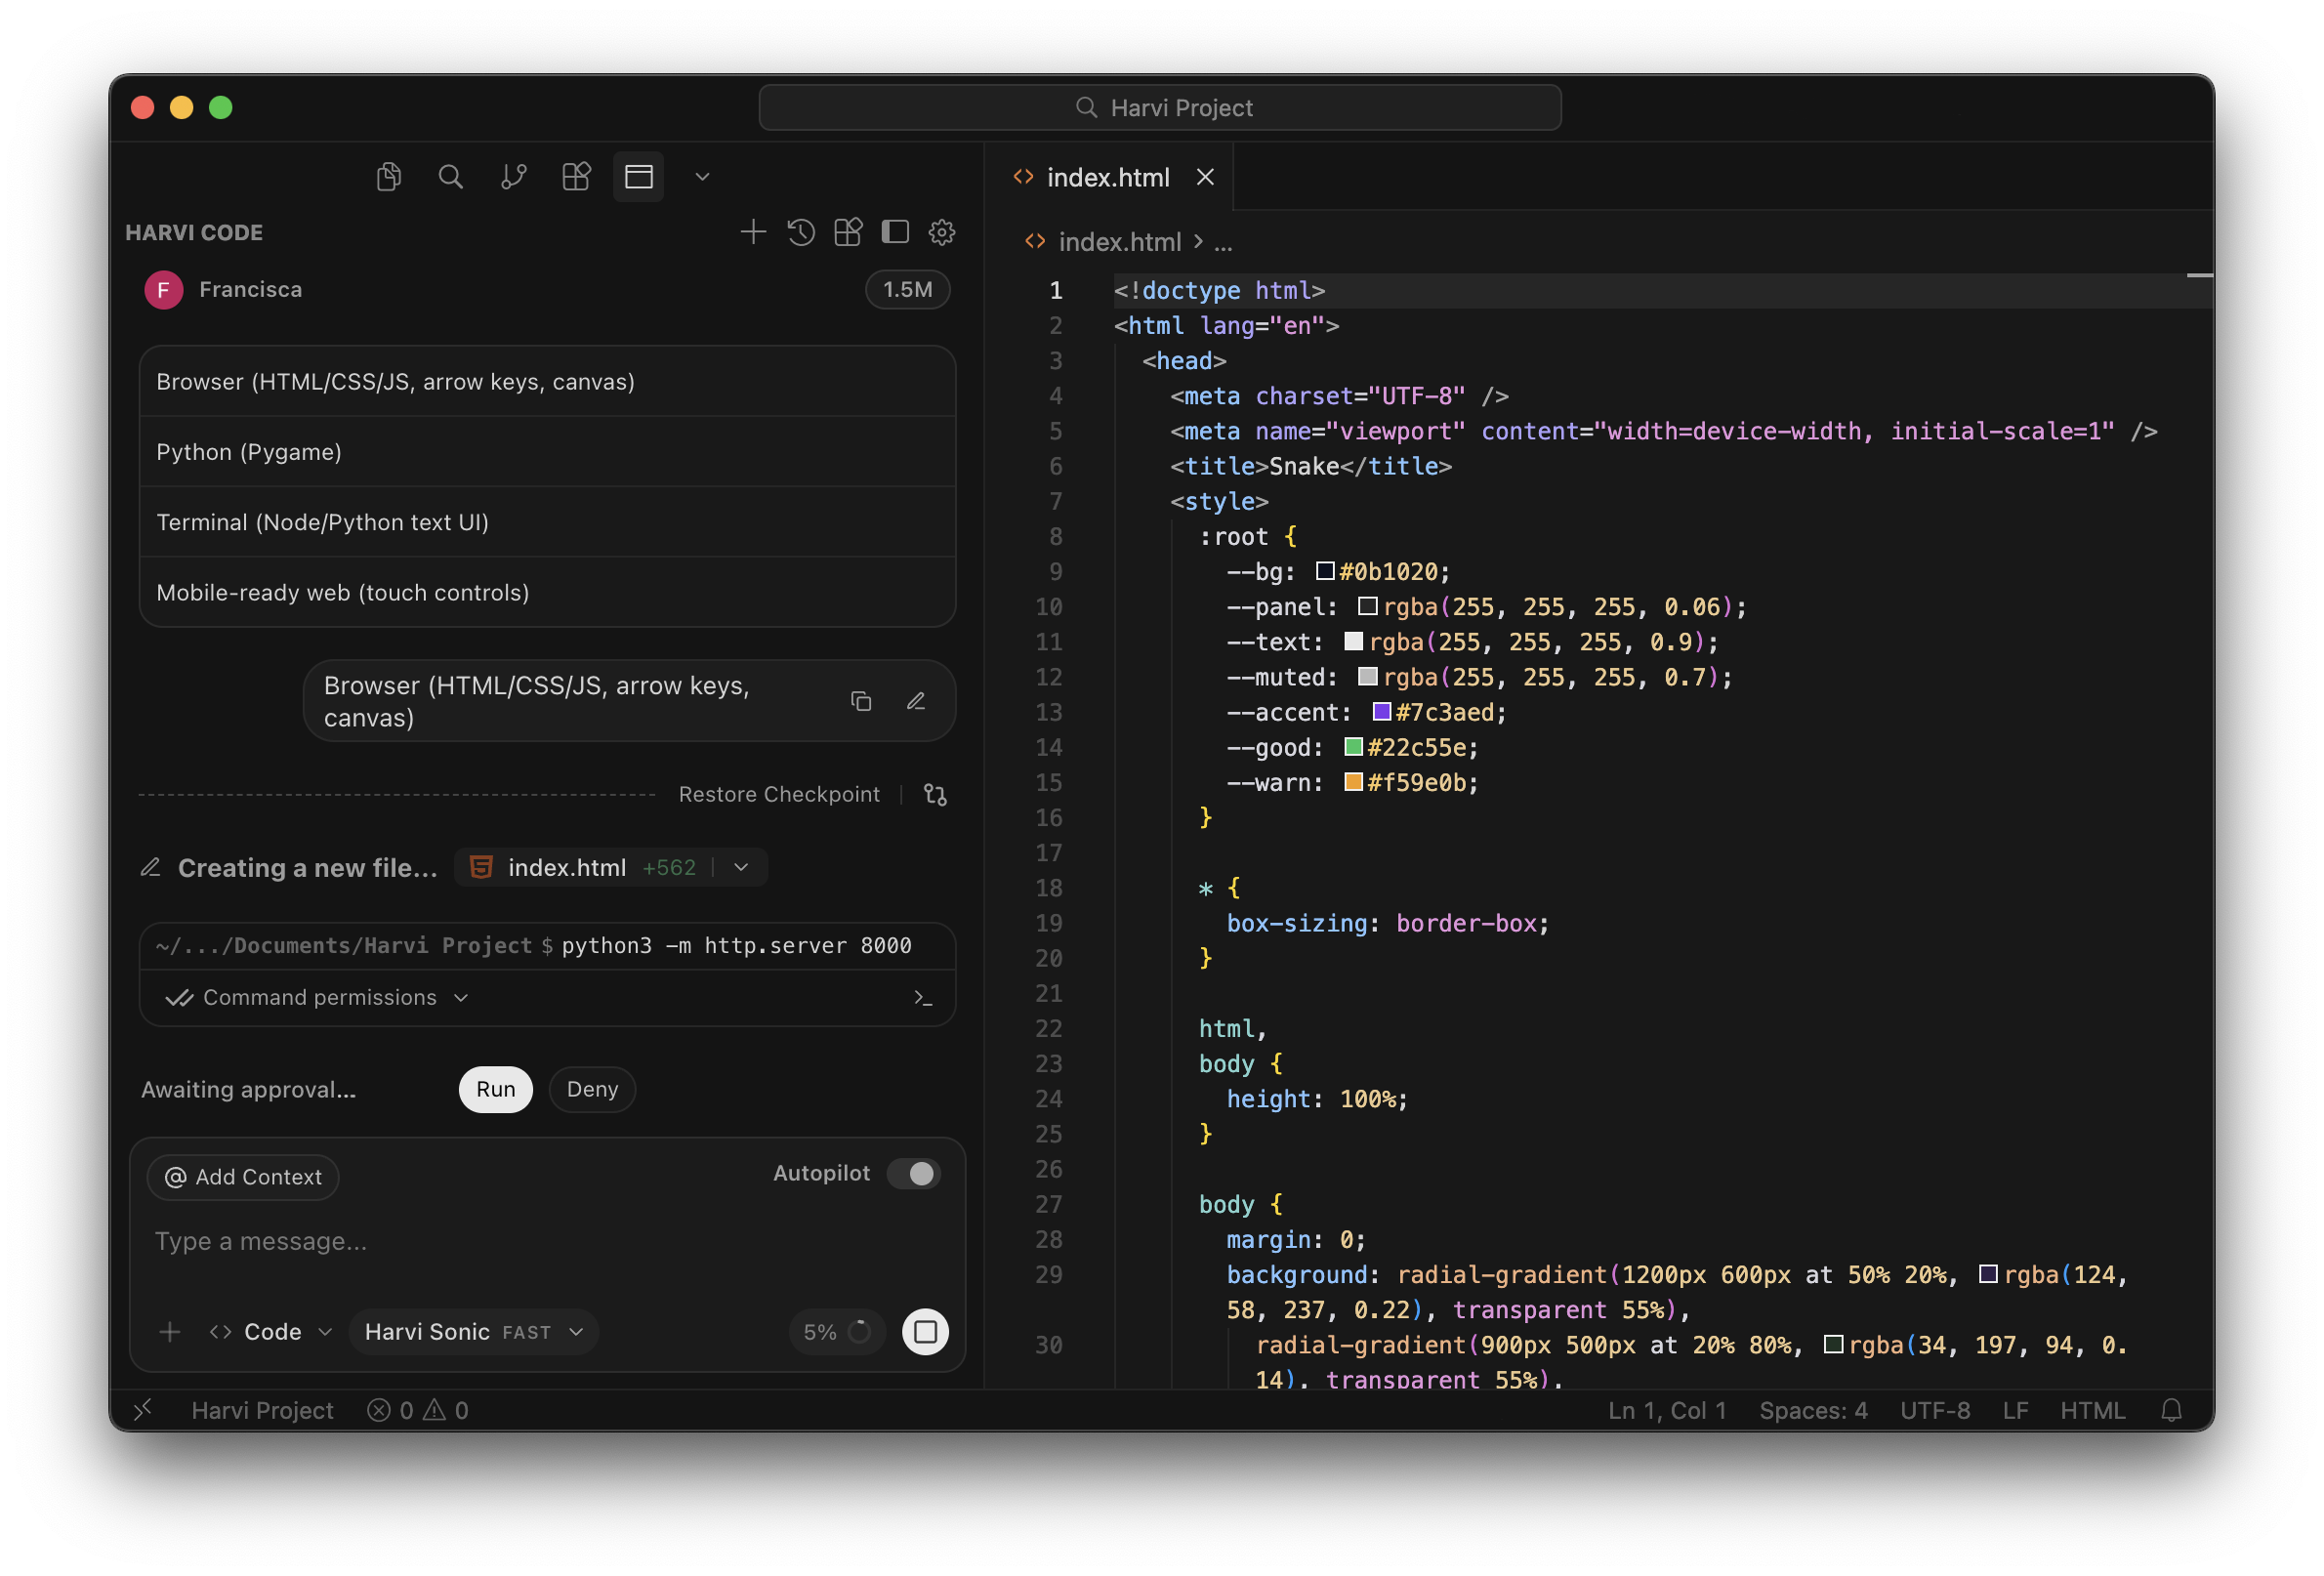
Task: Click the 1.5M token badge
Action: [x=907, y=290]
